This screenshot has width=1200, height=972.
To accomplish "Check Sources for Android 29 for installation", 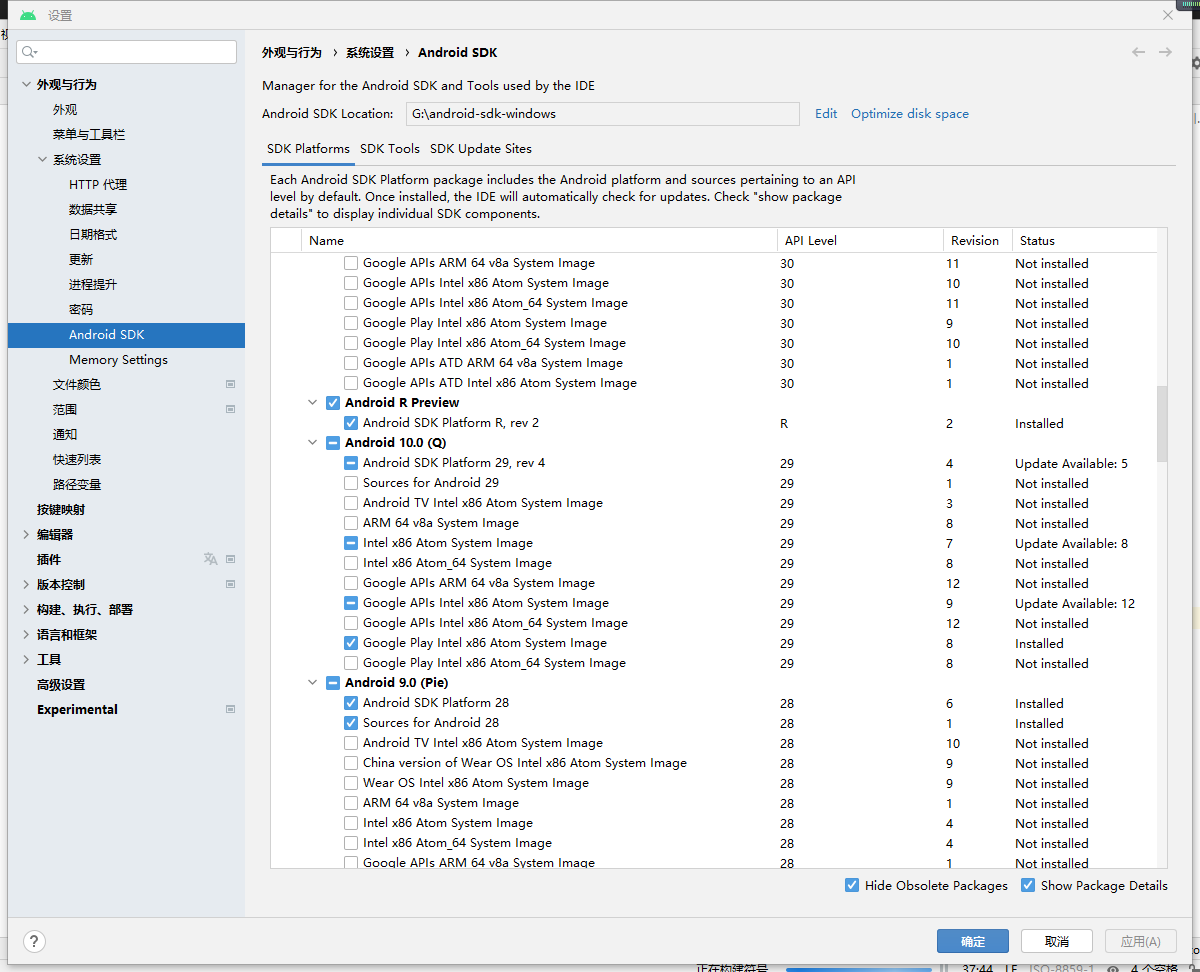I will [350, 483].
